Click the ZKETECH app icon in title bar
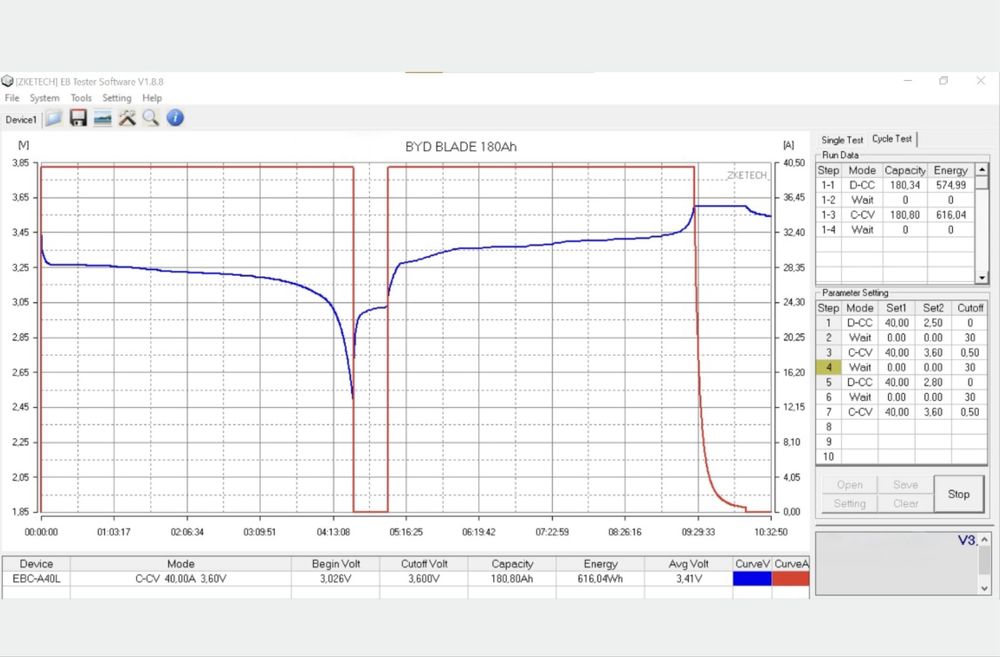This screenshot has height=657, width=1000. (8, 82)
